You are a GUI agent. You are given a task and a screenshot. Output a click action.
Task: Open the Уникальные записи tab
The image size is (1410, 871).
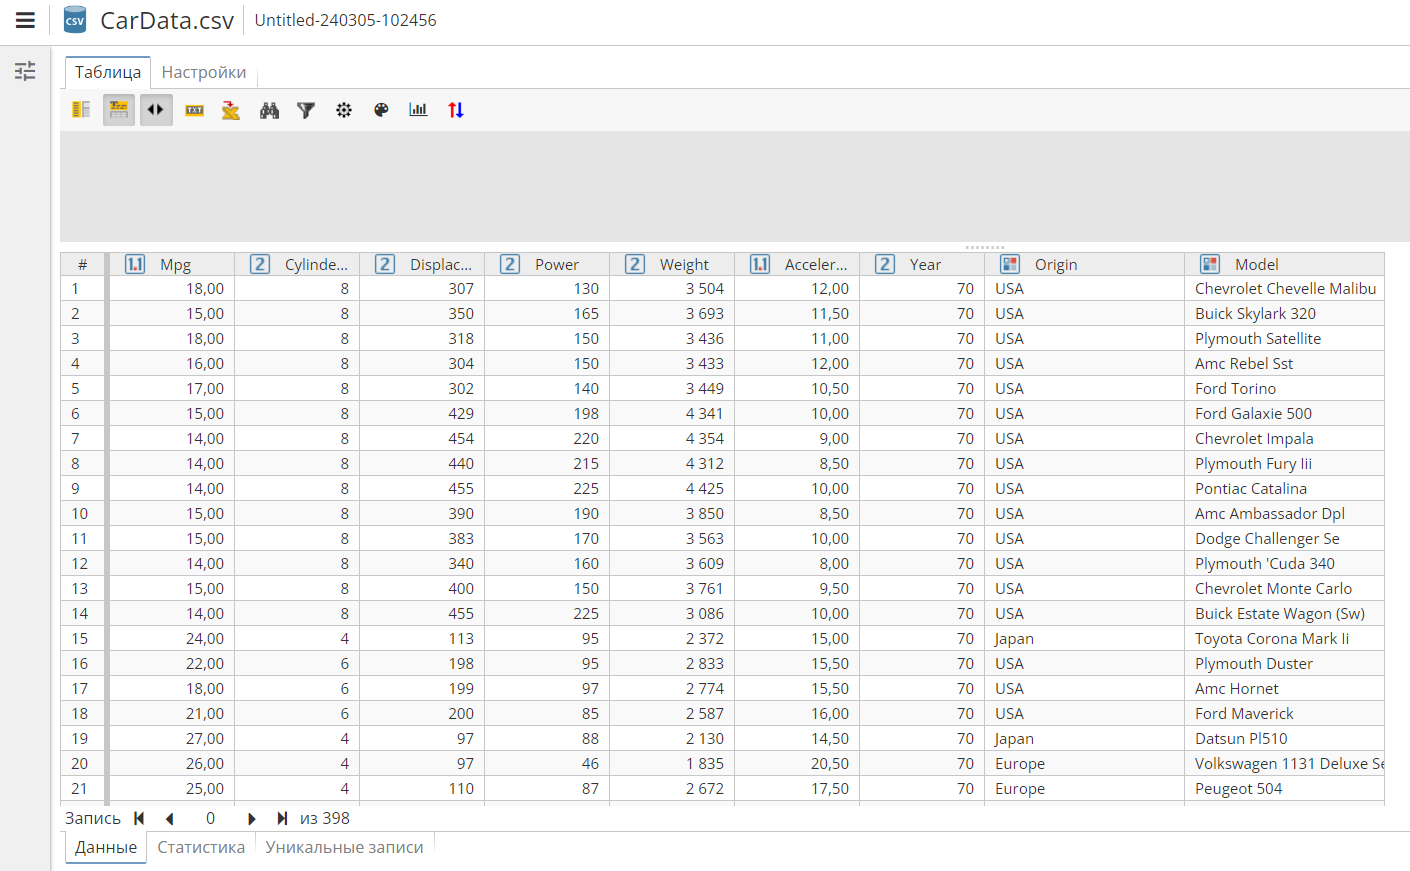(344, 847)
